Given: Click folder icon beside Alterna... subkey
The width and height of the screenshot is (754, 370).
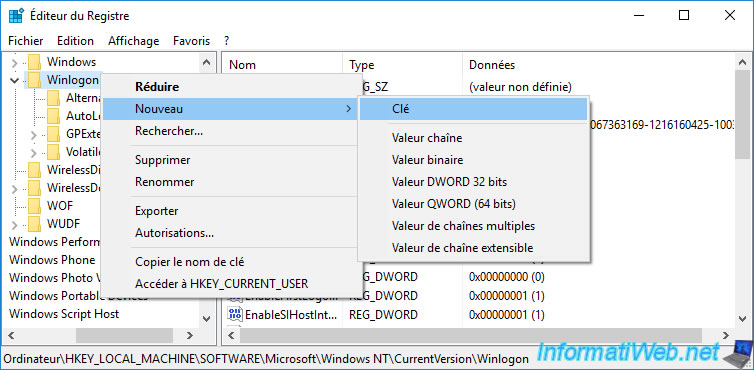Looking at the screenshot, I should (x=54, y=98).
